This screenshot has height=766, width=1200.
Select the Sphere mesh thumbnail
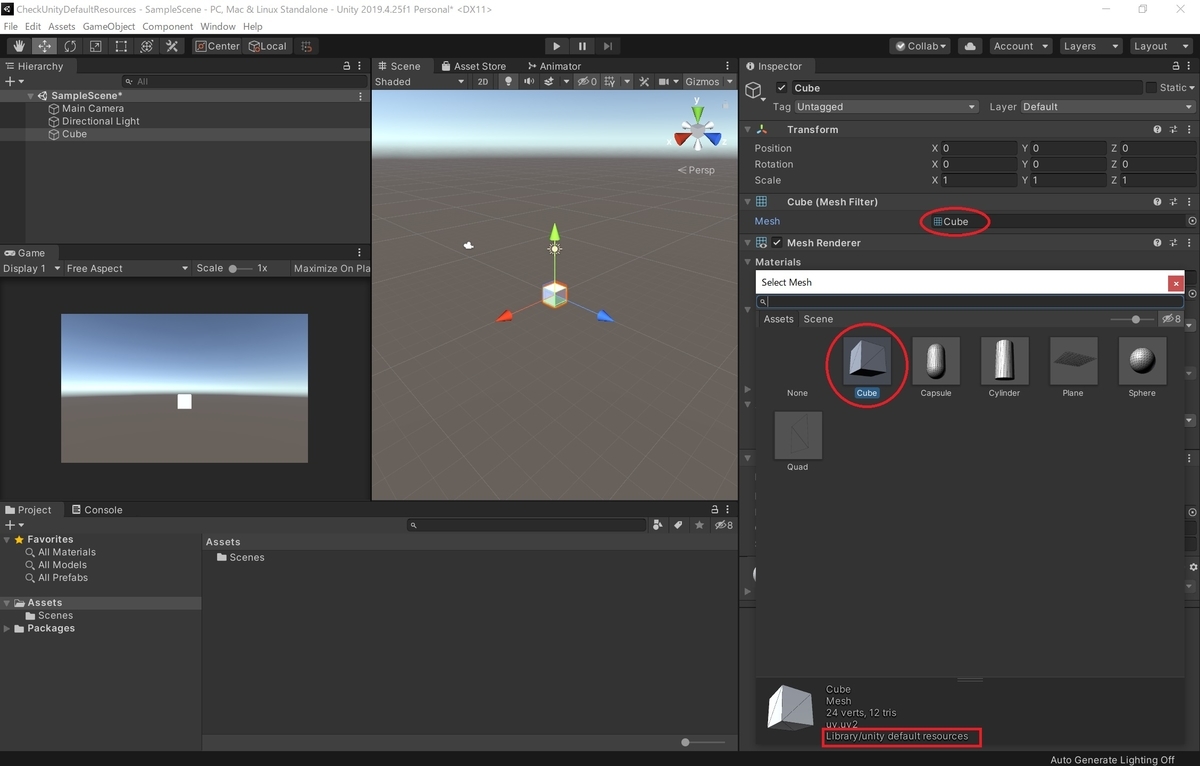click(x=1141, y=360)
